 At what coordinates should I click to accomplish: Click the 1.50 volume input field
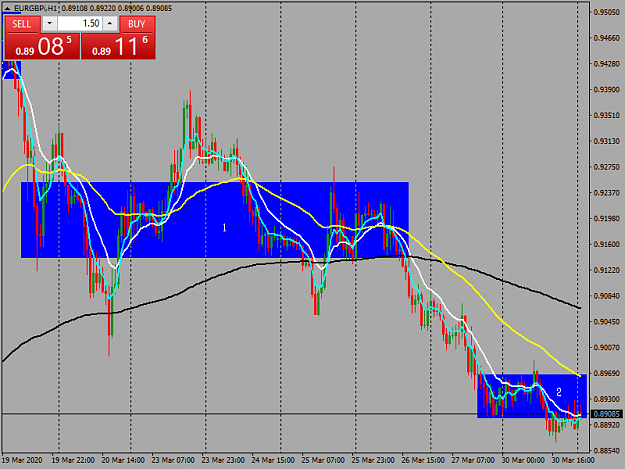click(80, 24)
